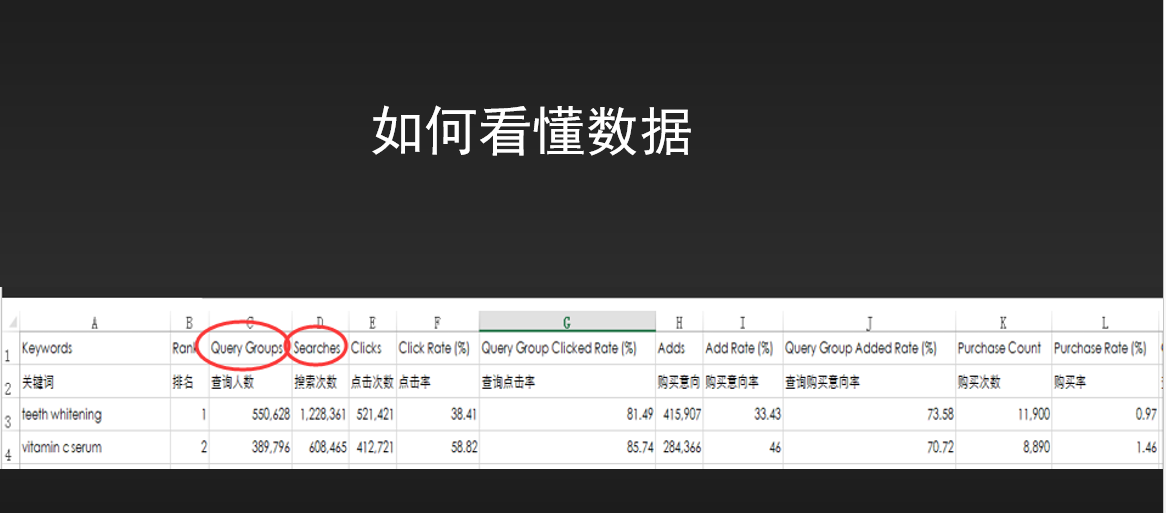
Task: Select the column A header
Action: (94, 322)
